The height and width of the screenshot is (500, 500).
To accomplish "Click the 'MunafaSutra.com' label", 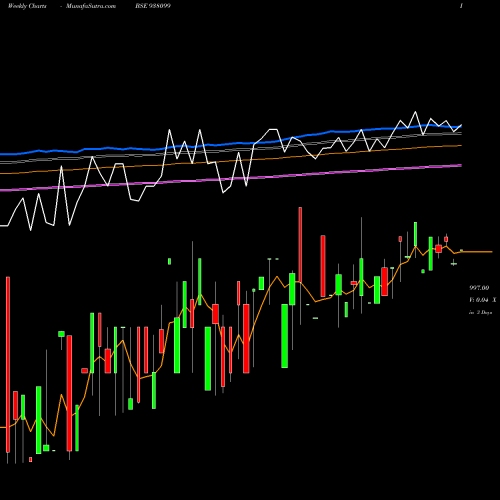I will click(x=91, y=6).
